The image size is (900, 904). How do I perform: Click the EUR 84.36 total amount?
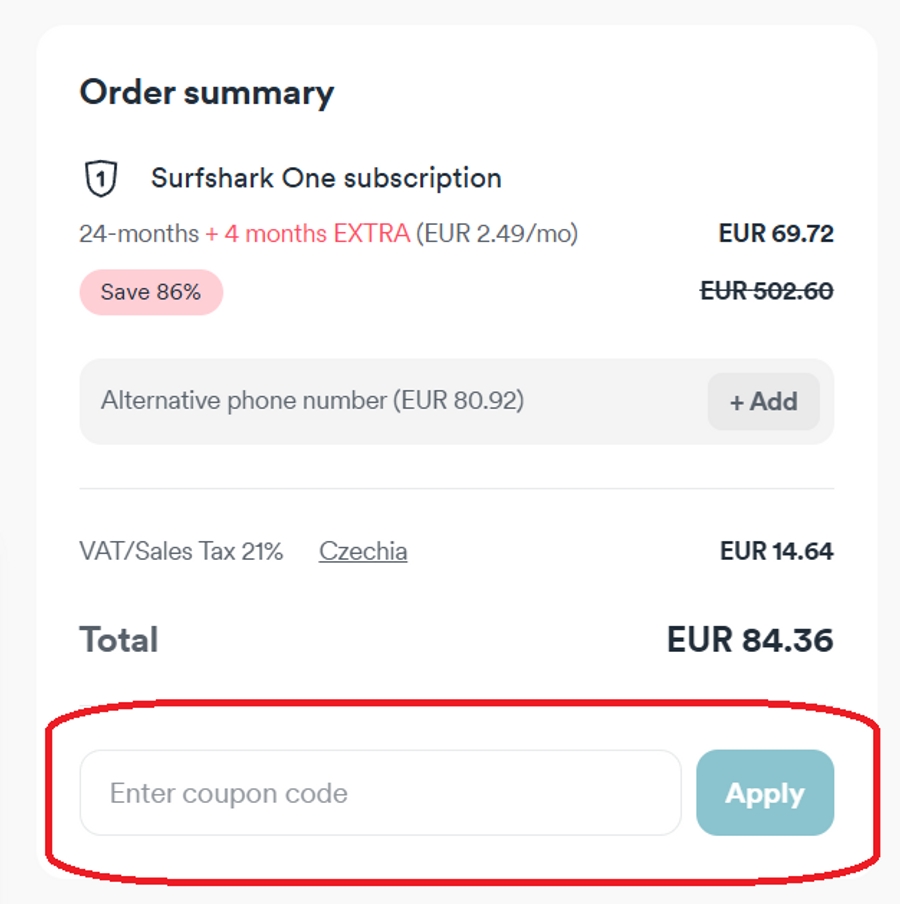750,640
